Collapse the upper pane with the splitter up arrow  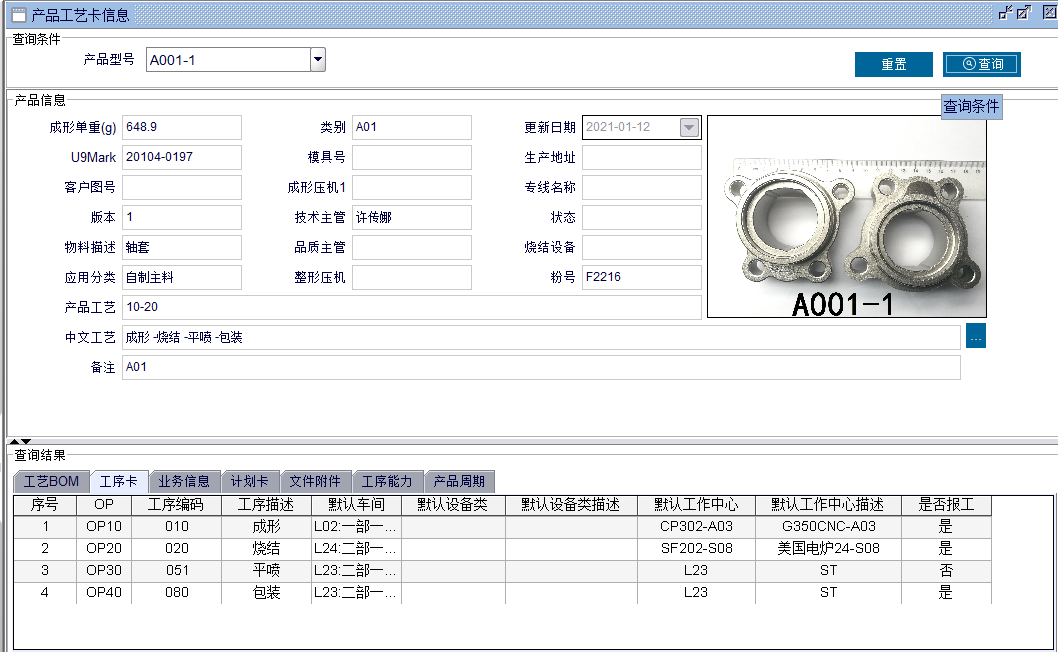[x=14, y=441]
